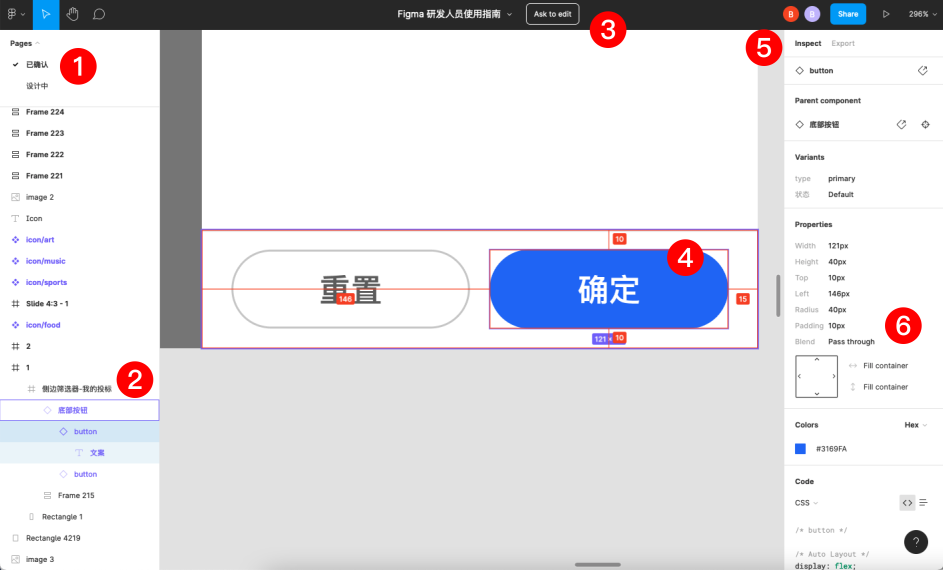Click the #3169FA blue color swatch
The image size is (943, 570).
(800, 449)
